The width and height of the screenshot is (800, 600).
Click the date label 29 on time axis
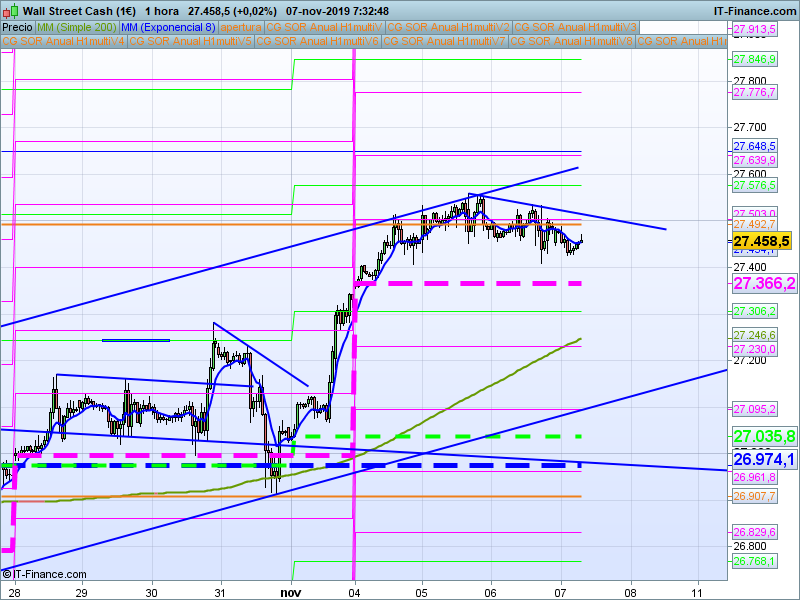[x=82, y=593]
